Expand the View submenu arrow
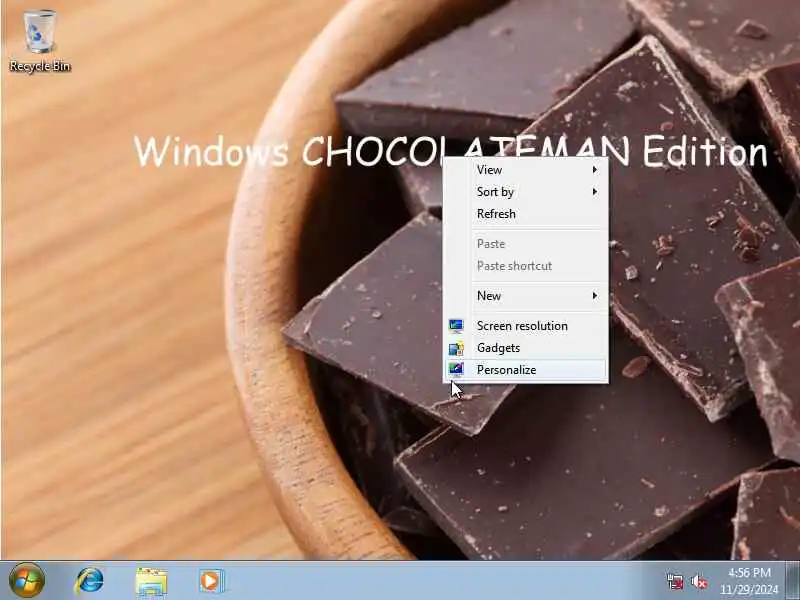Screen dimensions: 800x600 pyautogui.click(x=595, y=170)
